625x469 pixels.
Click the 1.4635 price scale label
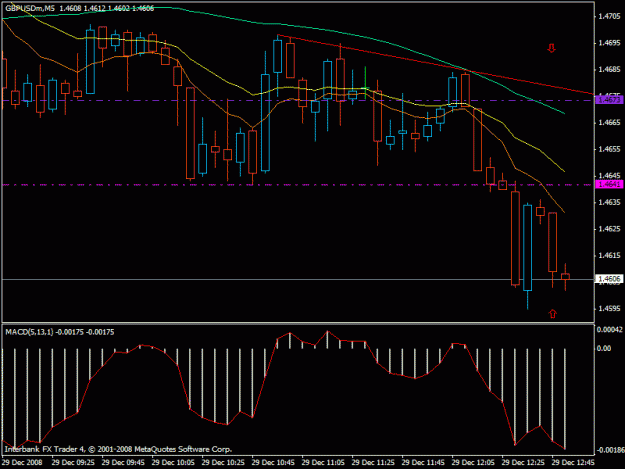pyautogui.click(x=609, y=202)
